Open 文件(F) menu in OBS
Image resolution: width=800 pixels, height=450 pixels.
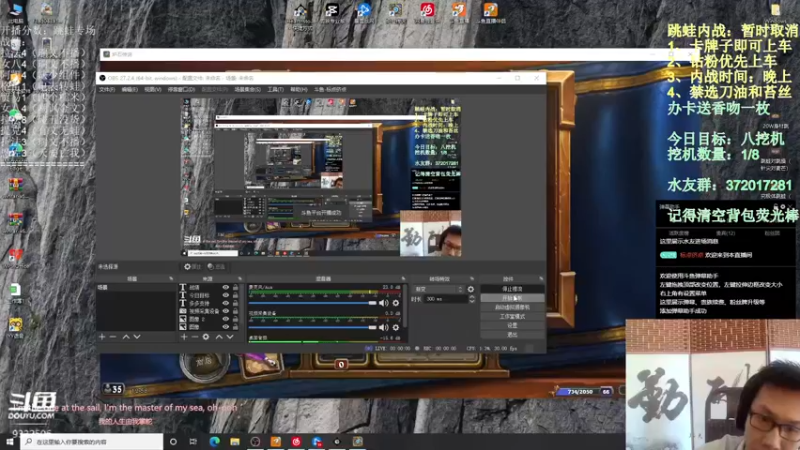(x=107, y=89)
